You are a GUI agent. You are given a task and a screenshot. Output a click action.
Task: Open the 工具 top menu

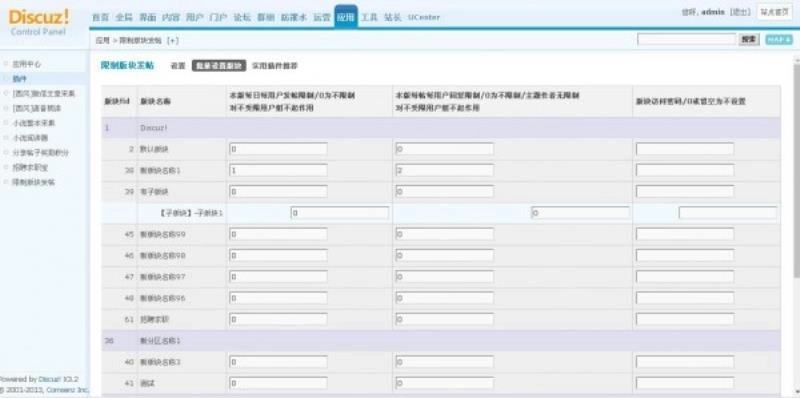pos(369,17)
